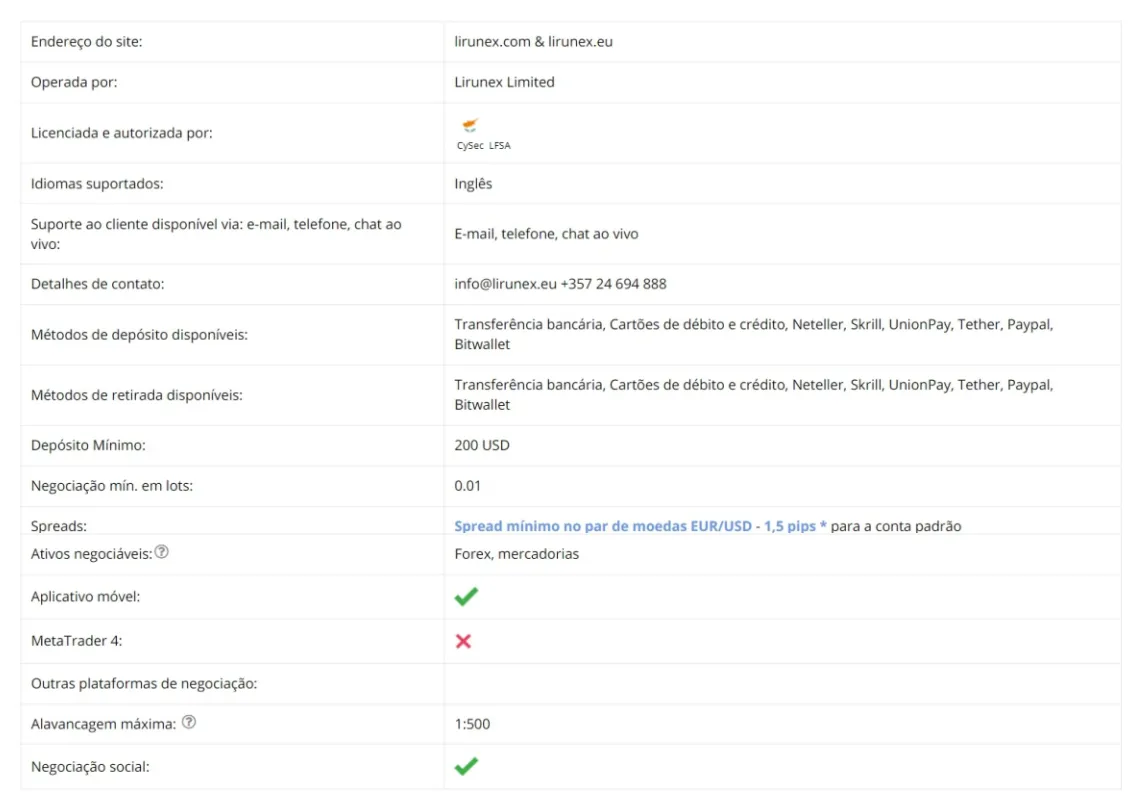Viewport: 1146px width, 806px height.
Task: Click the Depósito Mínimo label
Action: [x=88, y=445]
